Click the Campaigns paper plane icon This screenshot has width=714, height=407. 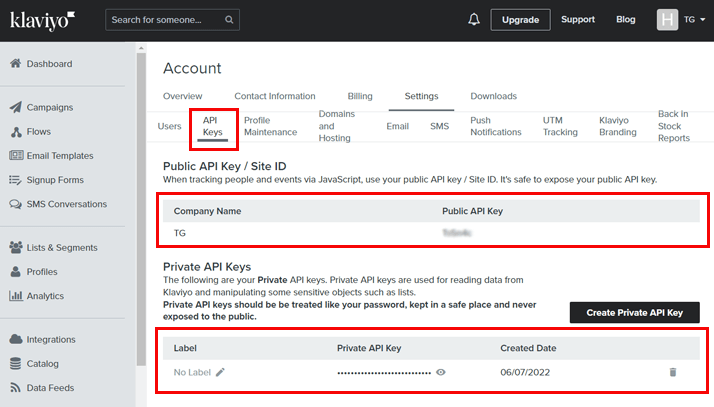(x=16, y=107)
